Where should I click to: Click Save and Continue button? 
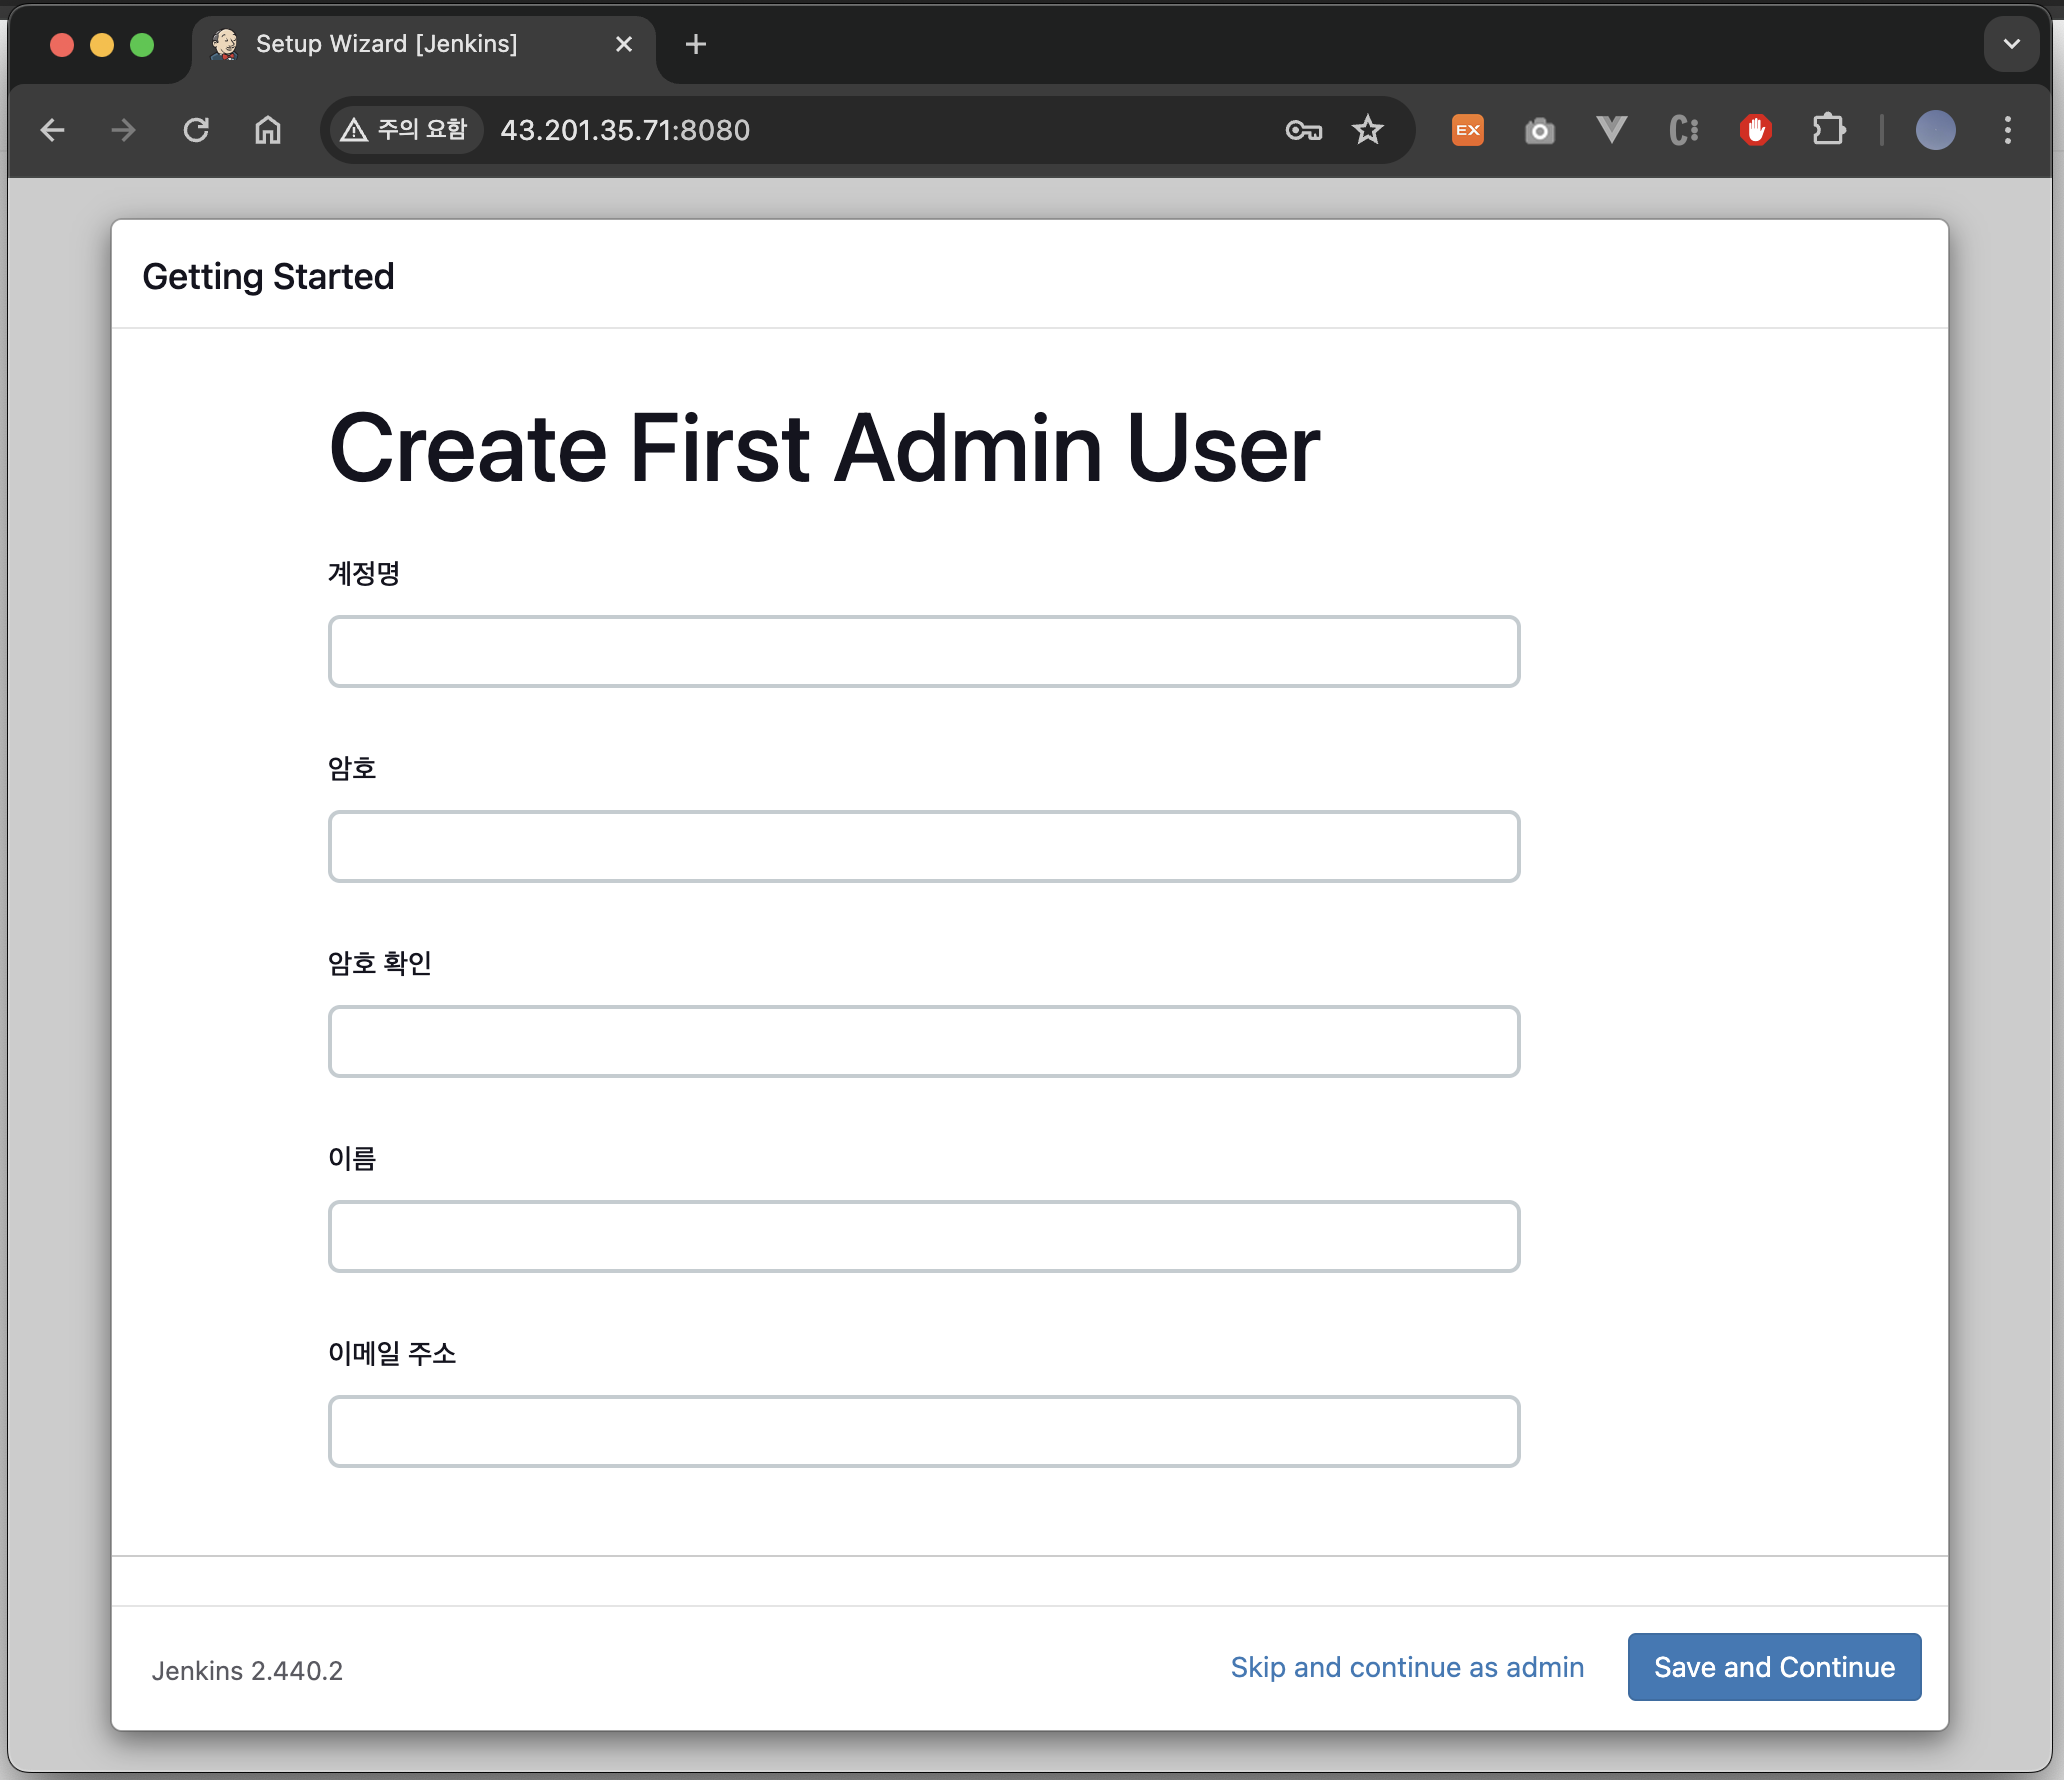tap(1773, 1667)
